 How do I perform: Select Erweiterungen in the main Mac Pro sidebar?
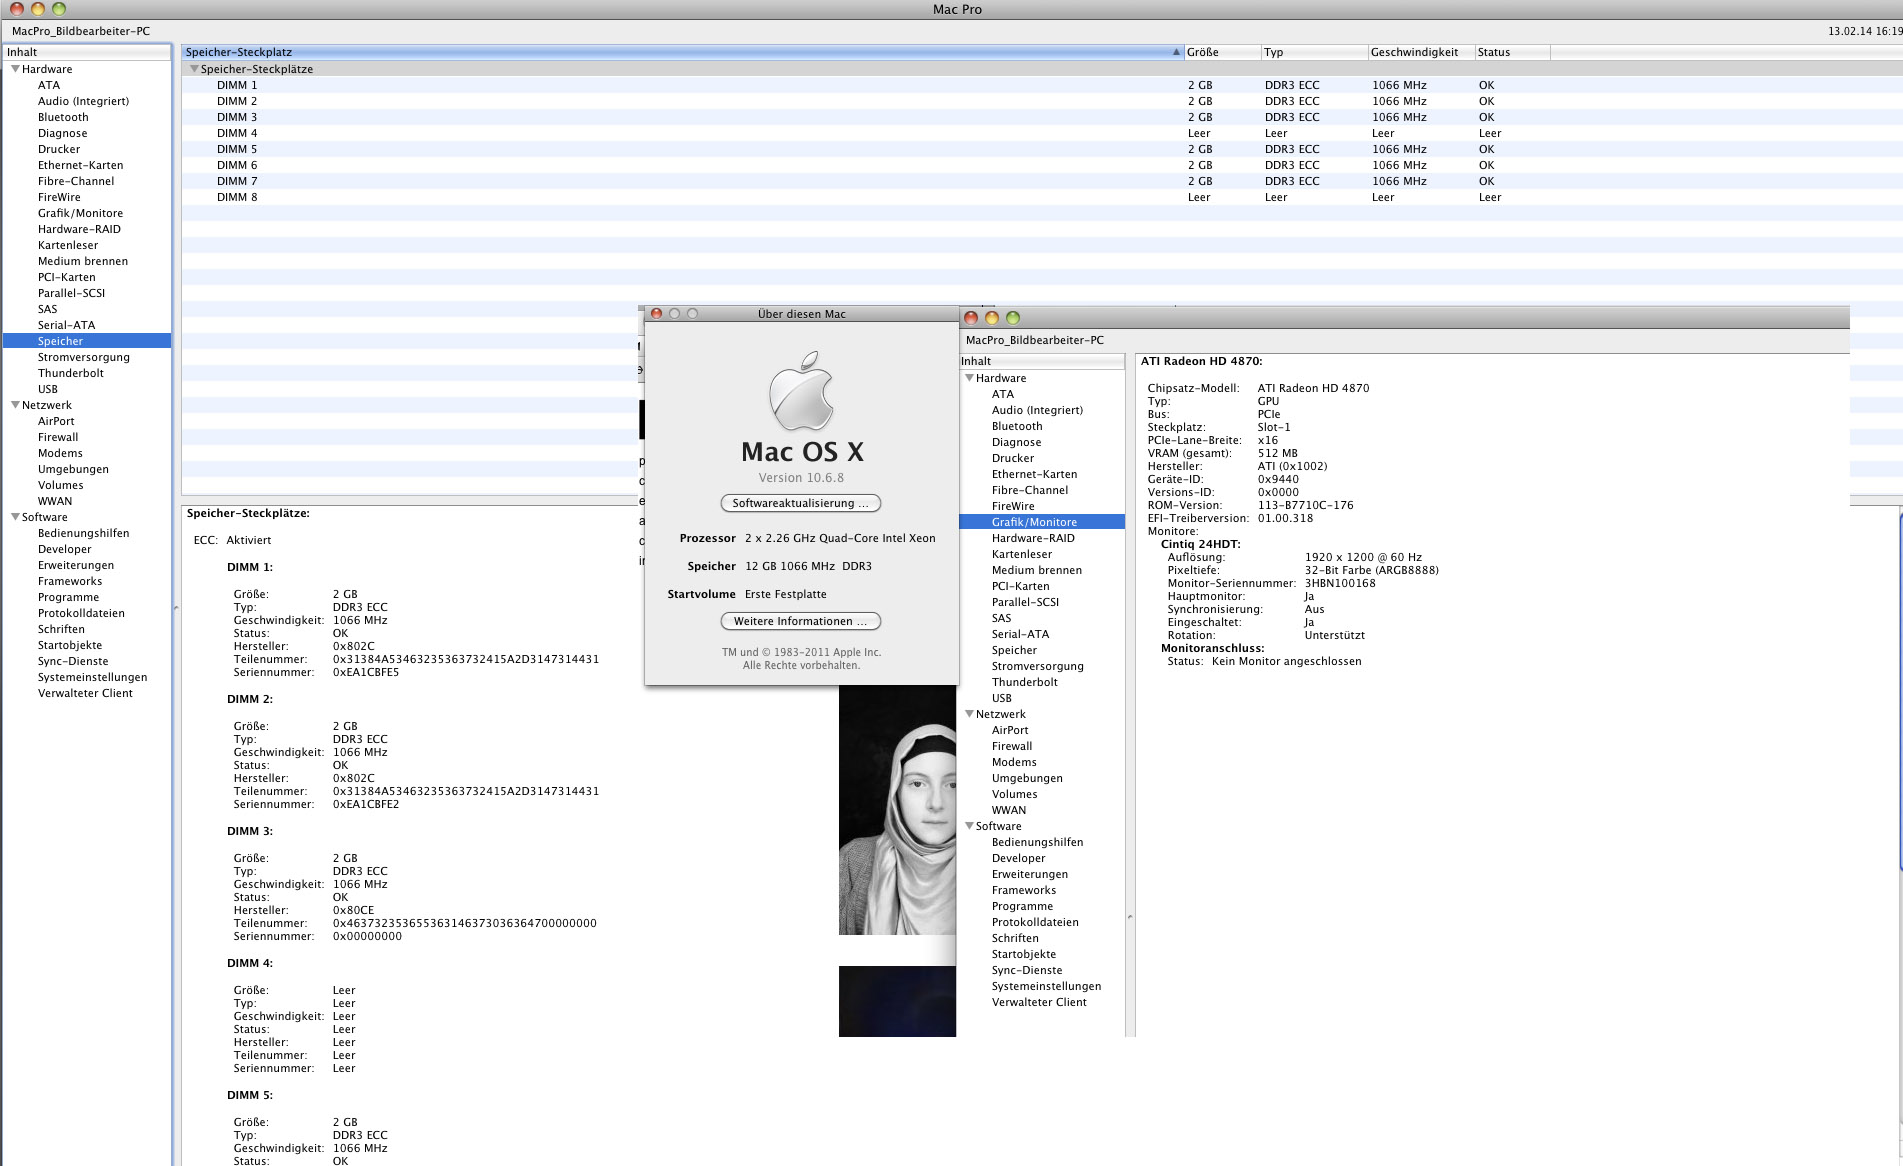(x=76, y=565)
